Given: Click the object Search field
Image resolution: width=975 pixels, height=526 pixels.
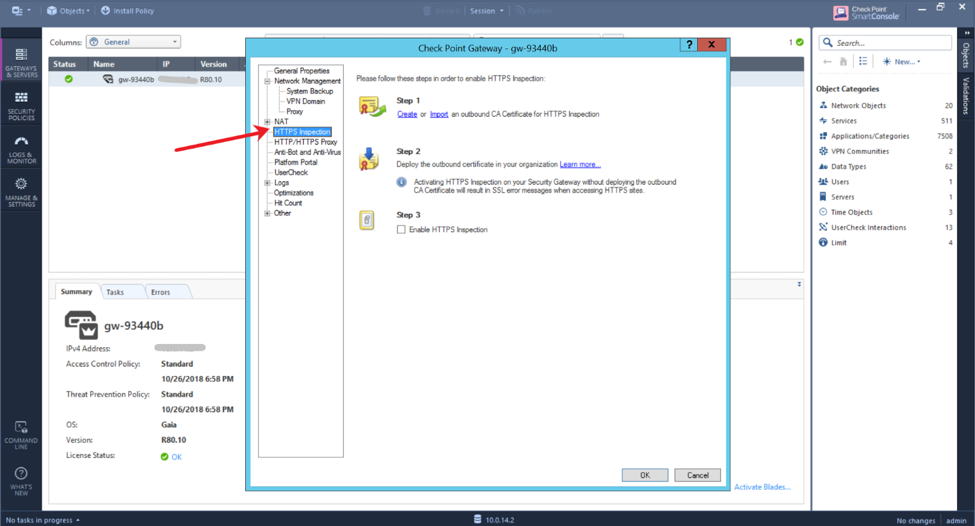Looking at the screenshot, I should (885, 43).
